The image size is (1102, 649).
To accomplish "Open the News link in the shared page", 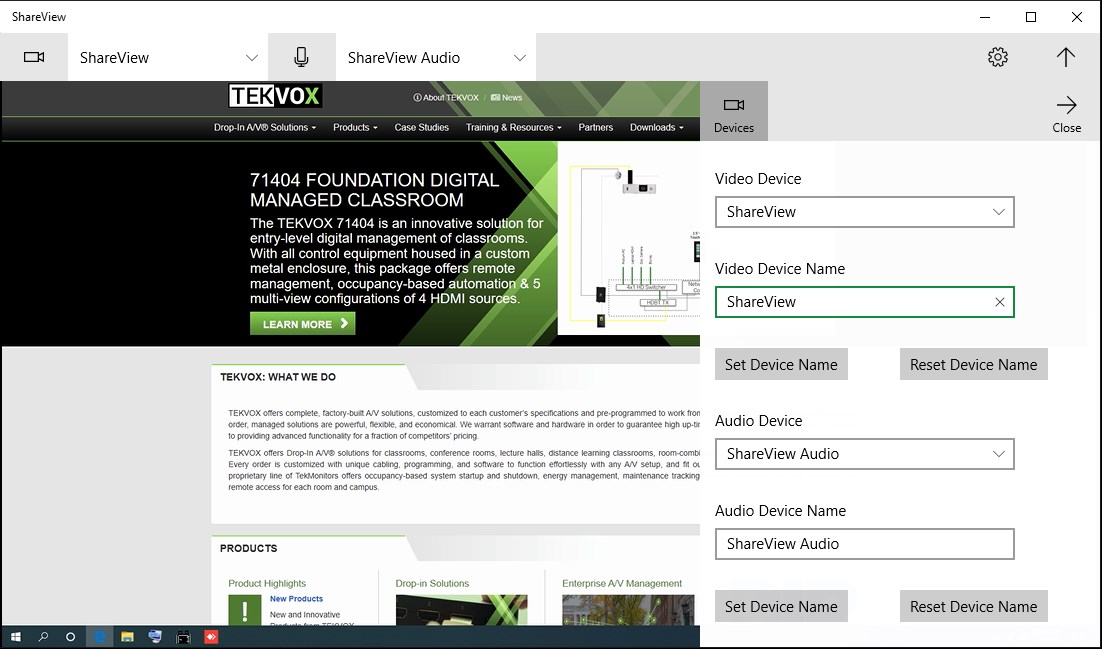I will click(x=507, y=98).
